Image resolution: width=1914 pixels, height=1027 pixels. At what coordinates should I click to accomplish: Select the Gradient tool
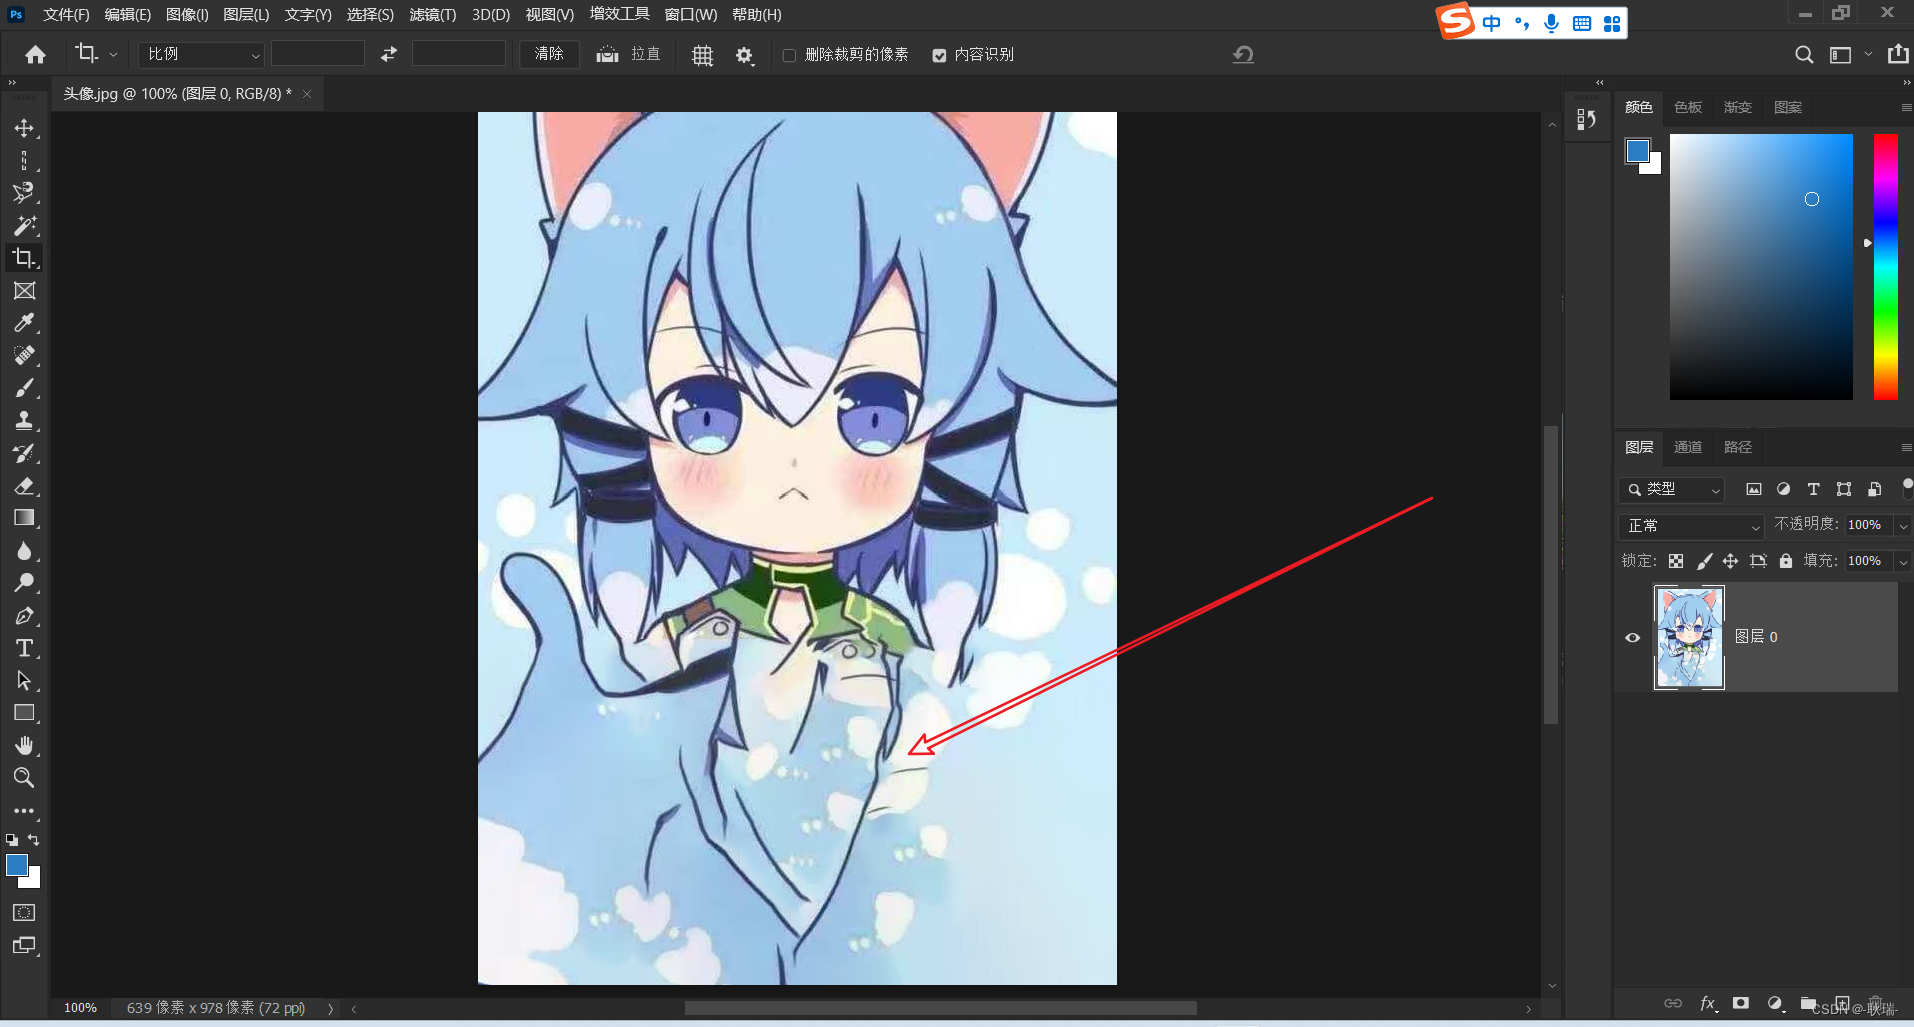point(24,518)
